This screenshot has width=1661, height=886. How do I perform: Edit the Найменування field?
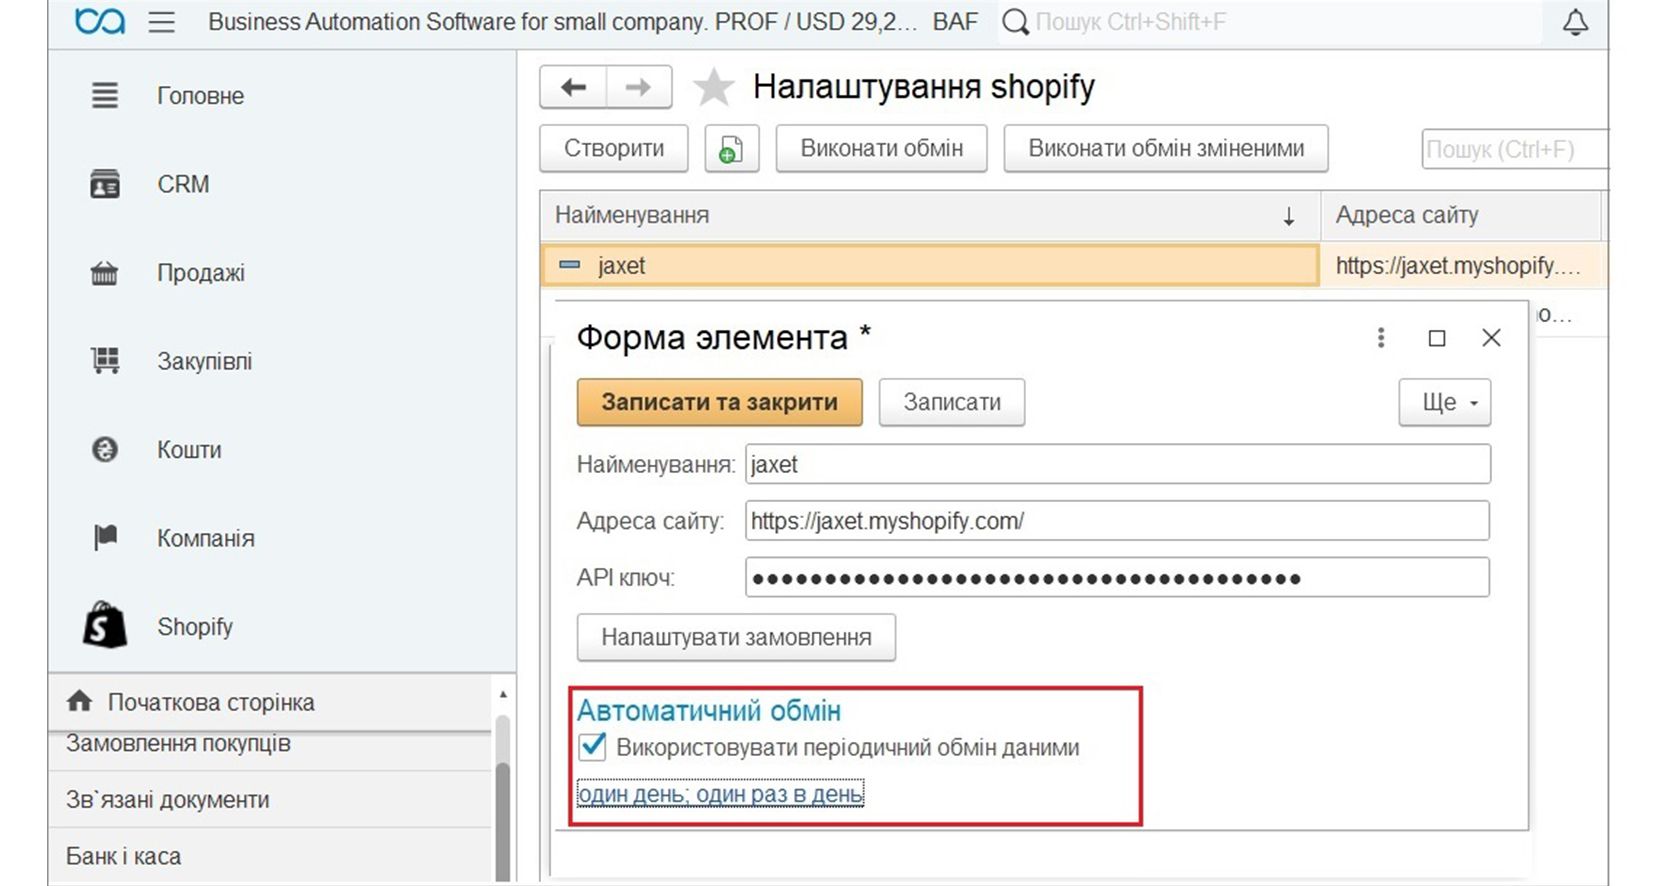click(x=1118, y=465)
